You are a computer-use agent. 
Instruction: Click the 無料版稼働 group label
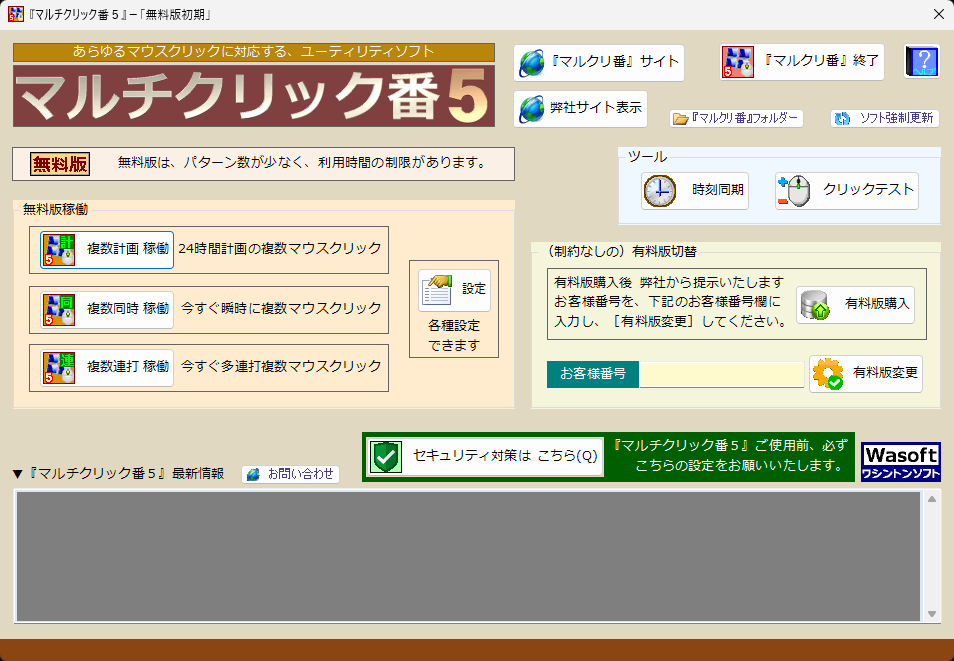click(x=55, y=209)
